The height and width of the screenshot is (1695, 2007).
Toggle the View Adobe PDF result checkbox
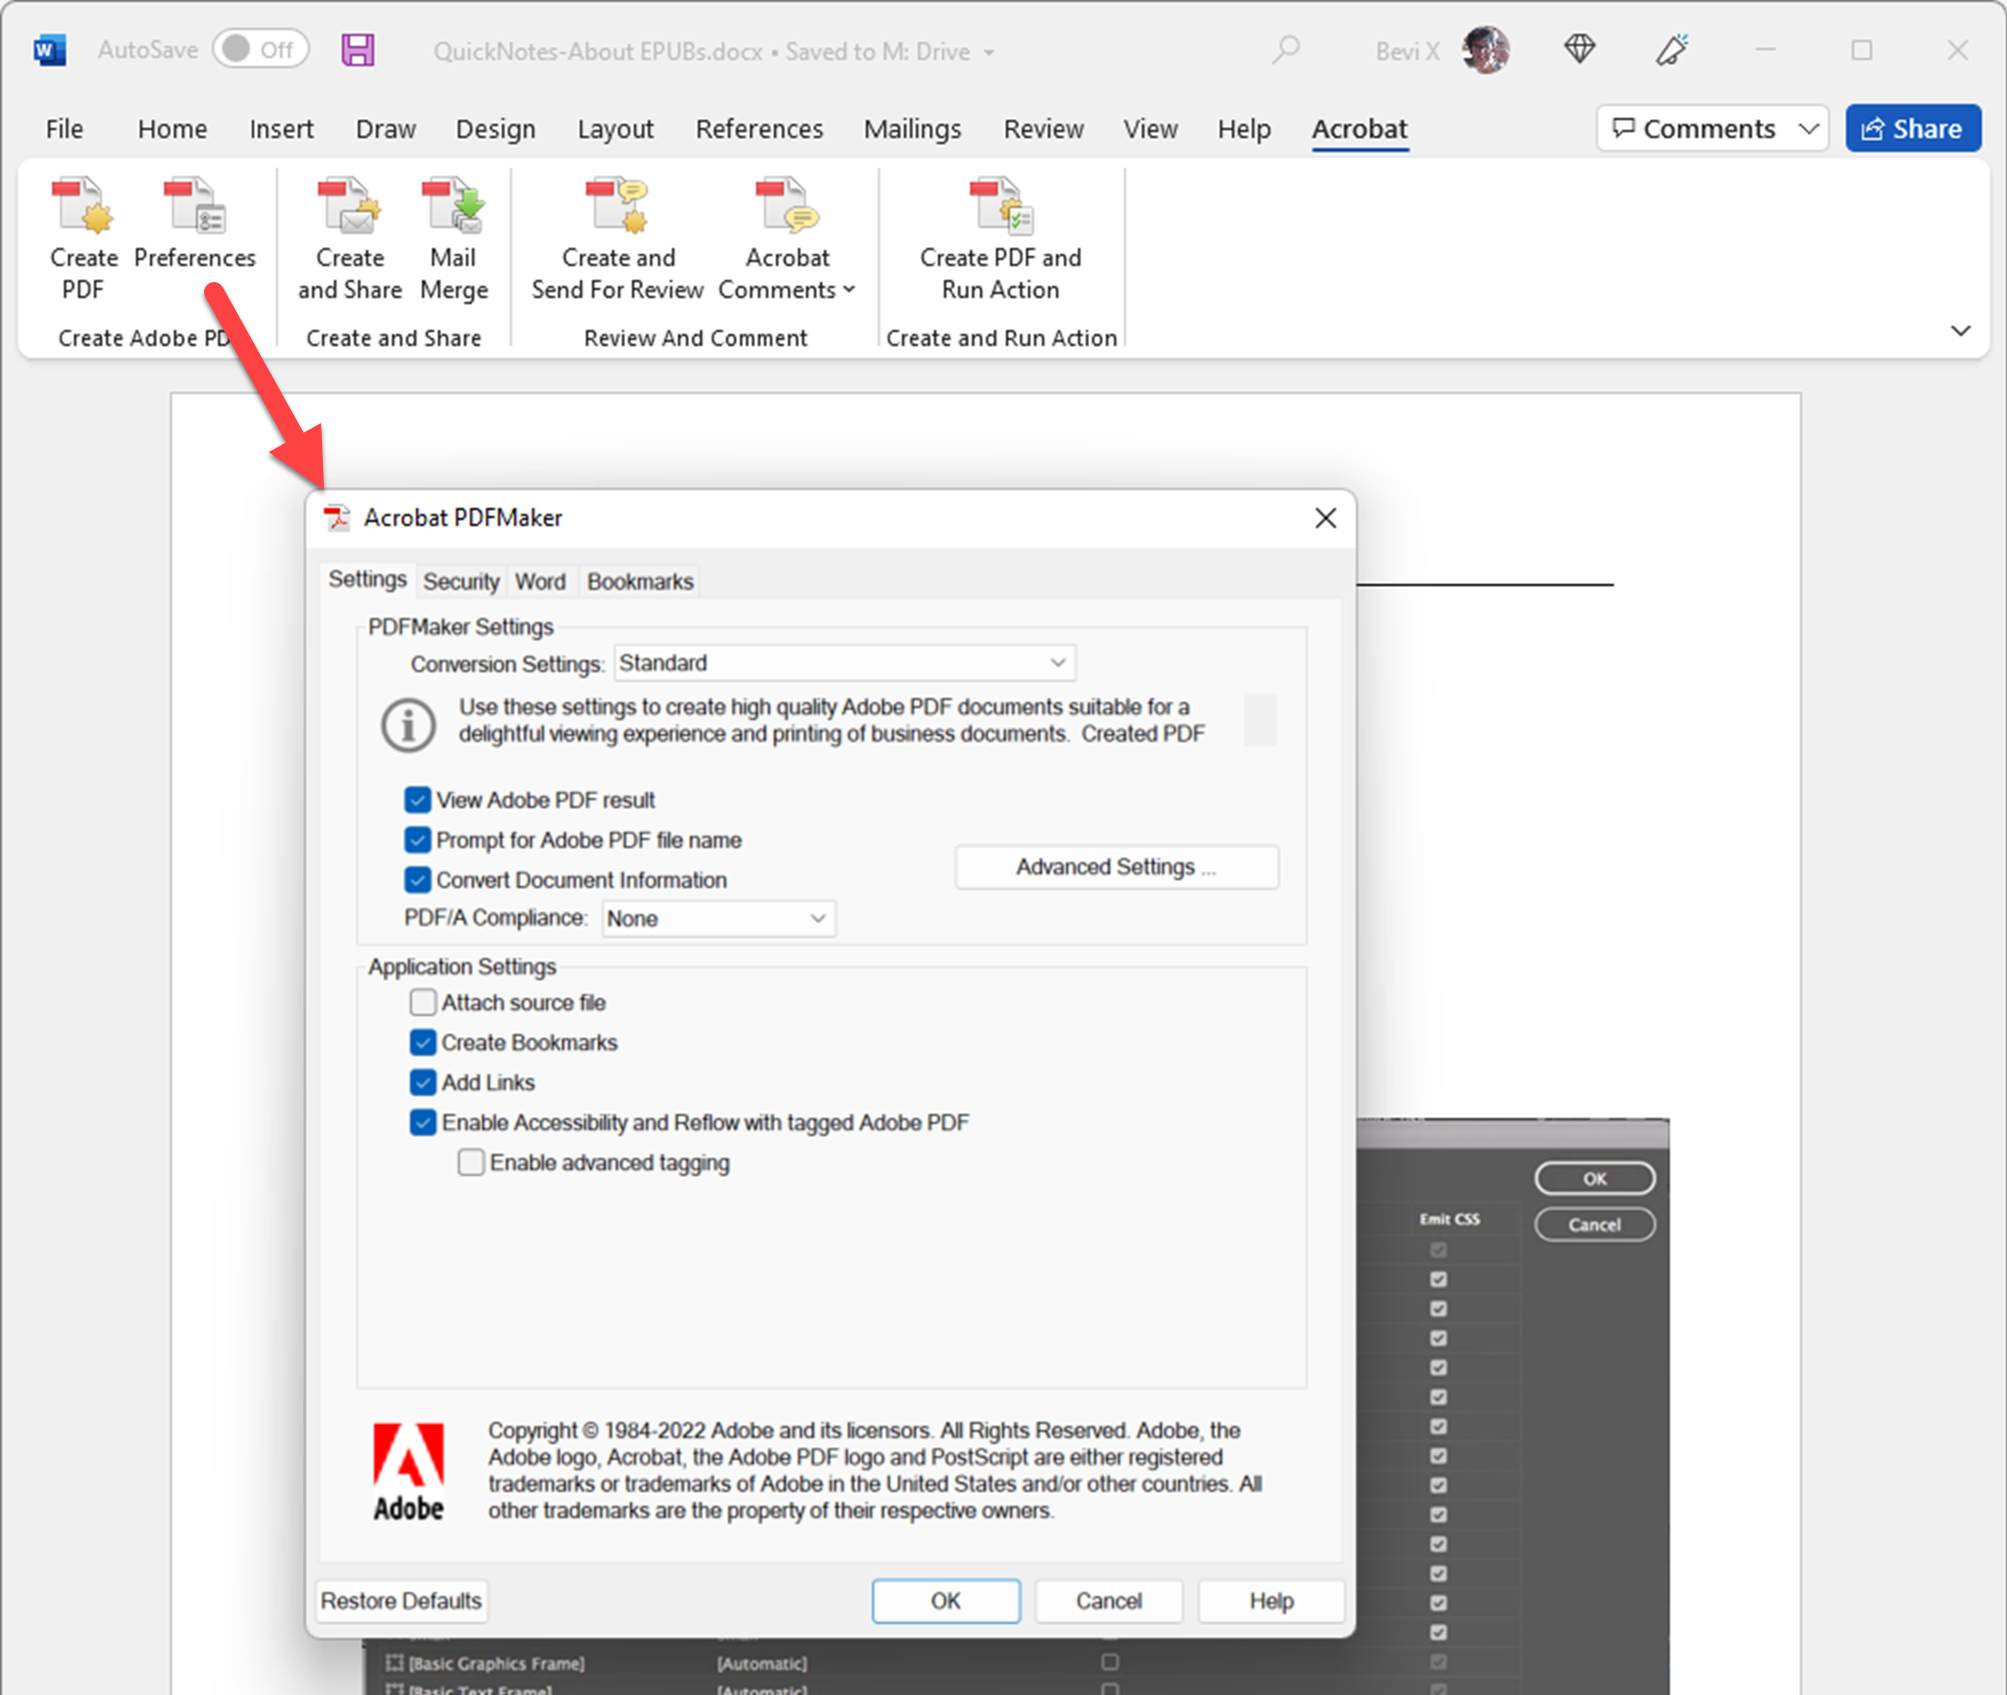click(x=419, y=799)
